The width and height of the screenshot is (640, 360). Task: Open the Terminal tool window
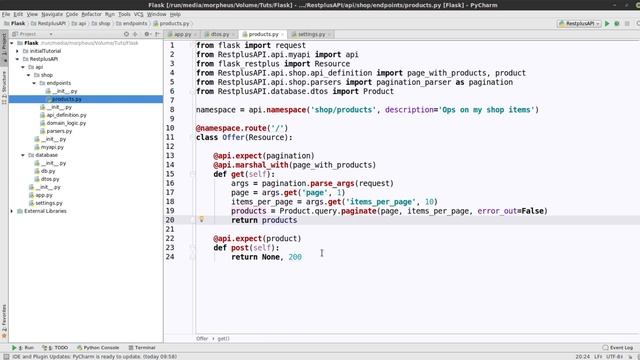142,348
